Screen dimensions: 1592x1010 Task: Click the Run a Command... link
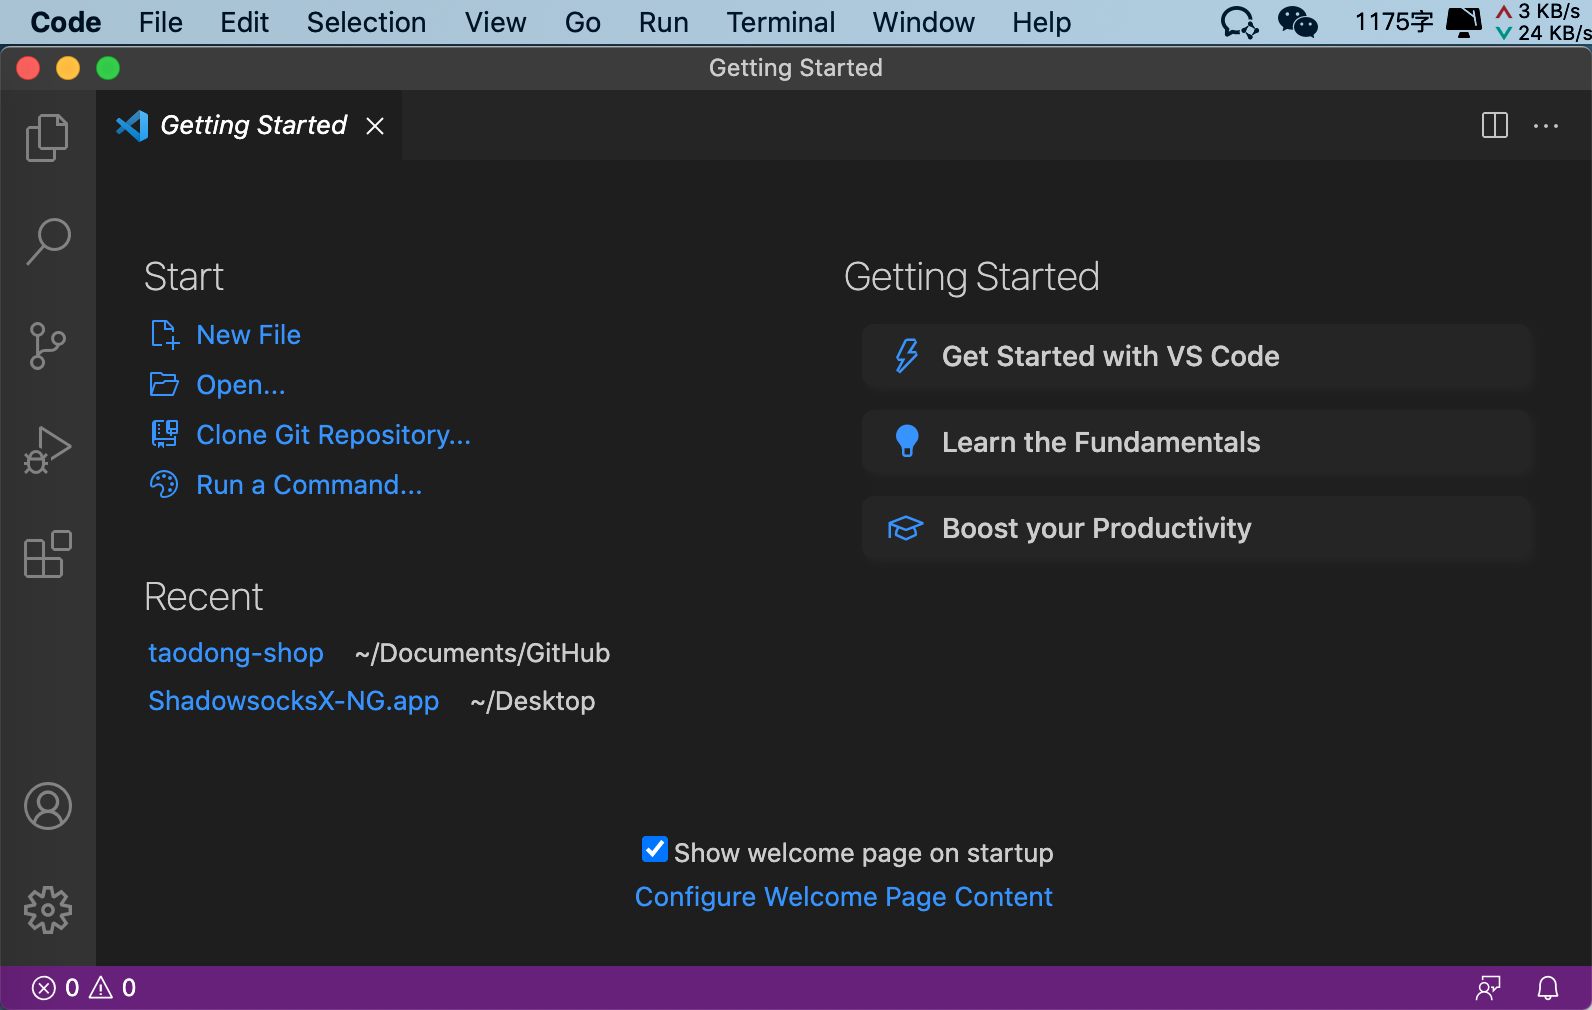(309, 485)
